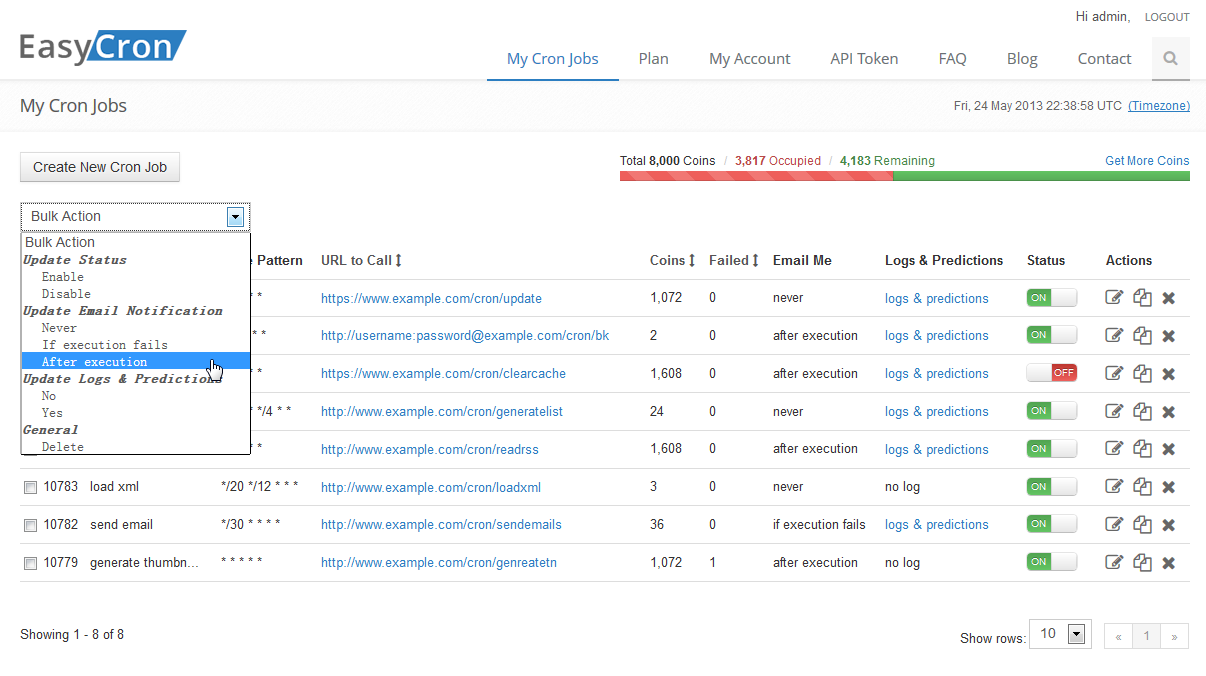
Task: Delete the cron/update job
Action: 1168,298
